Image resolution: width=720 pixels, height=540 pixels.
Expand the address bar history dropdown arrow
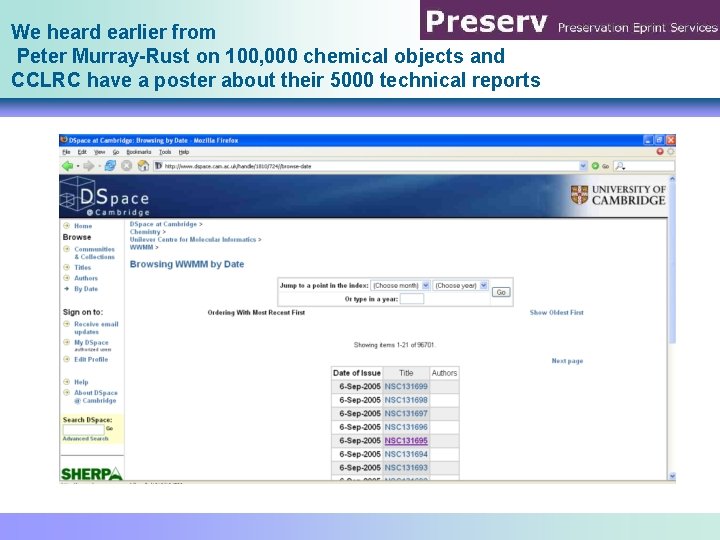coord(583,166)
